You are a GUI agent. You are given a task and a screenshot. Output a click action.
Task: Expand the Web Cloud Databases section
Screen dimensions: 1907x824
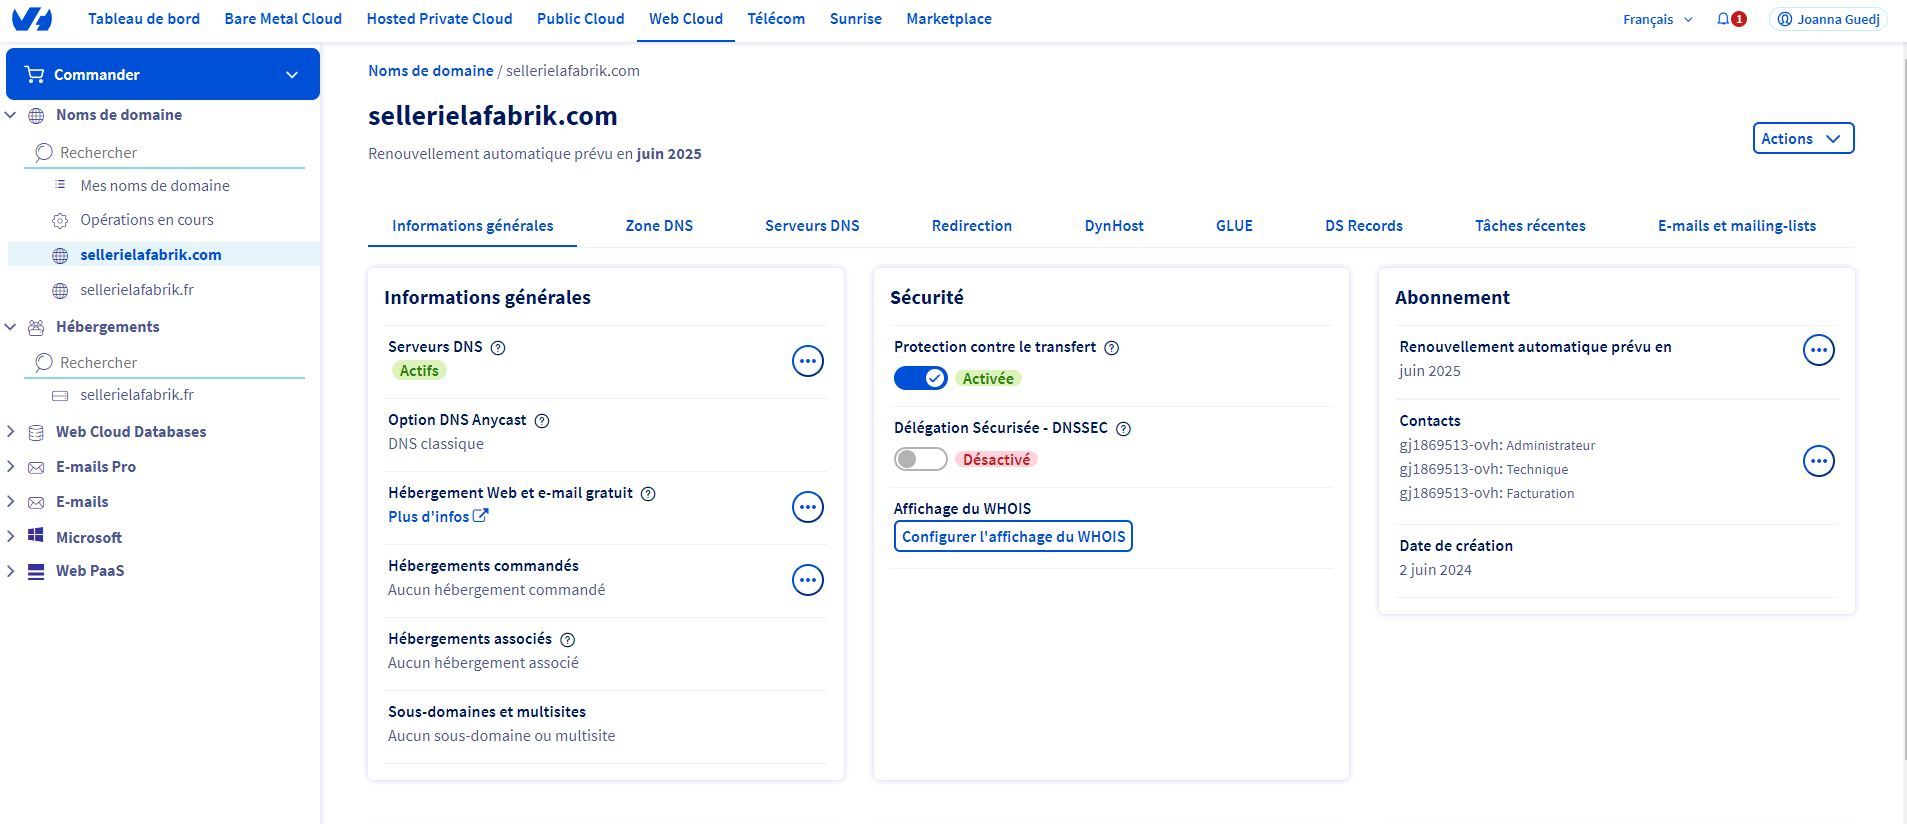pyautogui.click(x=11, y=432)
